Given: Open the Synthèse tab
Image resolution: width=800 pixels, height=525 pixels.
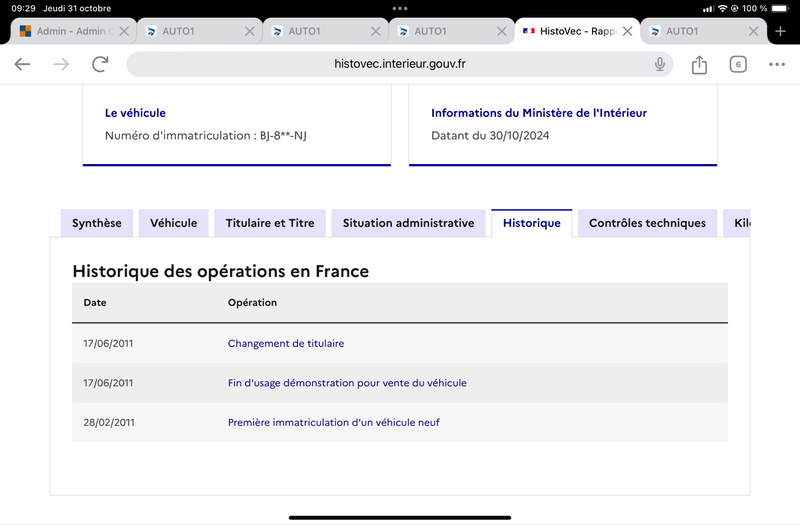Looking at the screenshot, I should click(x=97, y=223).
